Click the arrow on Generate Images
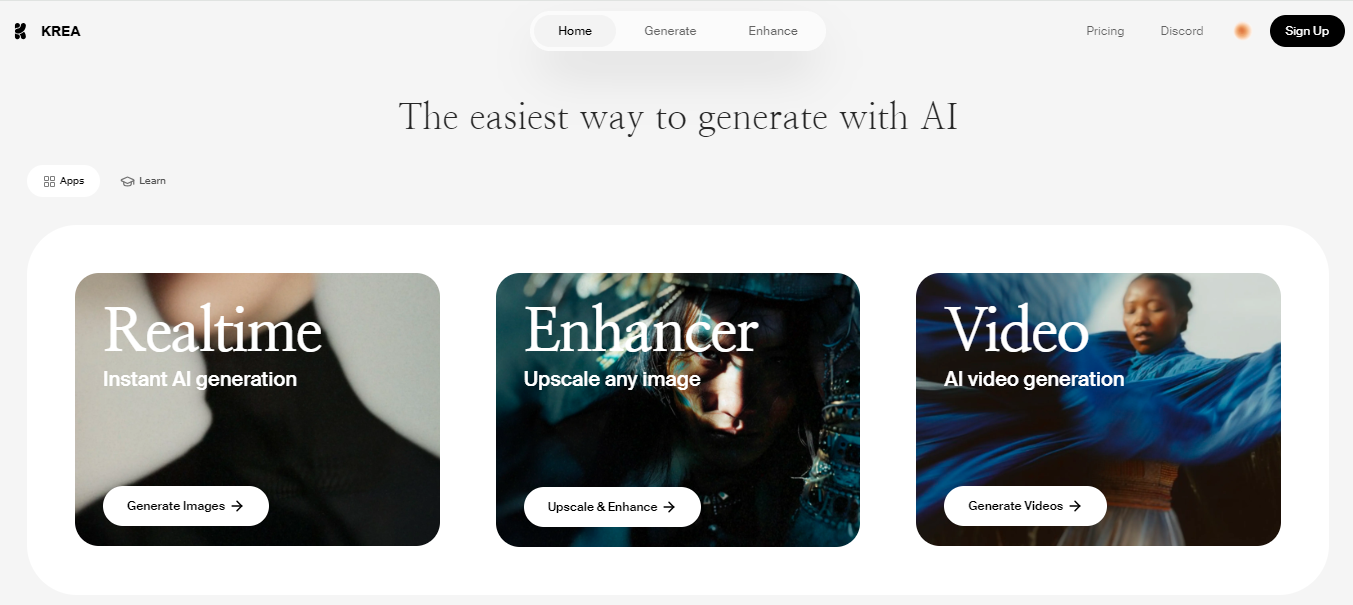This screenshot has width=1353, height=605. coord(237,506)
